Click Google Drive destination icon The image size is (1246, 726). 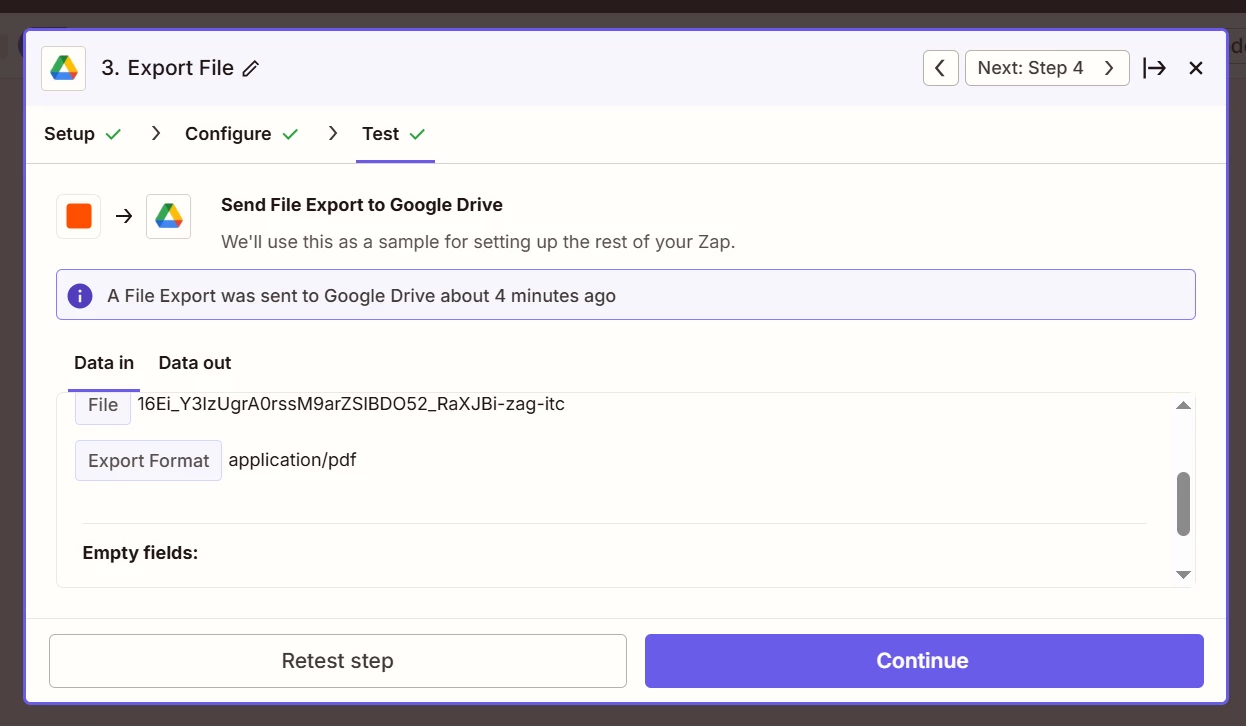click(168, 216)
